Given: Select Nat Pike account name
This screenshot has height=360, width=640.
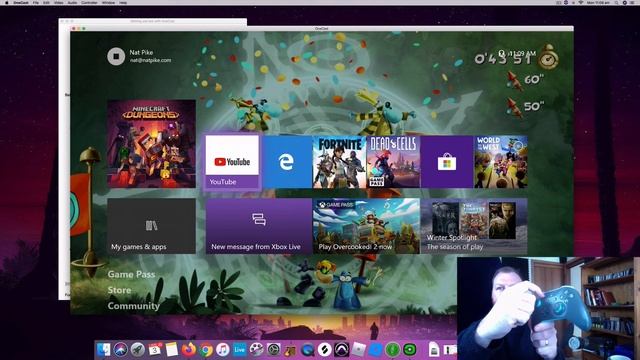Looking at the screenshot, I should (141, 52).
